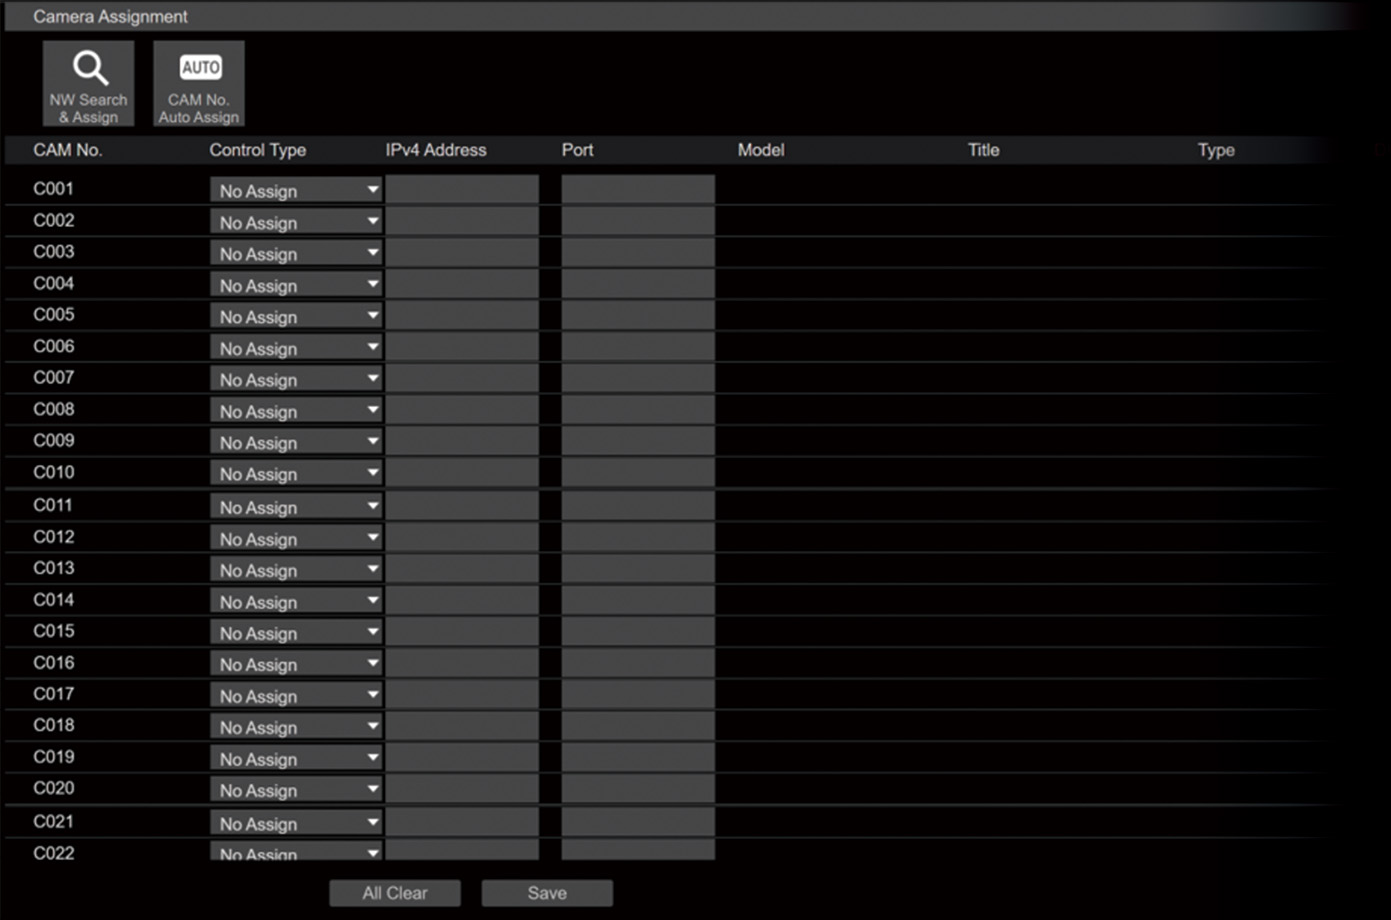This screenshot has height=920, width=1391.
Task: Select the C013 camera row label
Action: point(54,568)
